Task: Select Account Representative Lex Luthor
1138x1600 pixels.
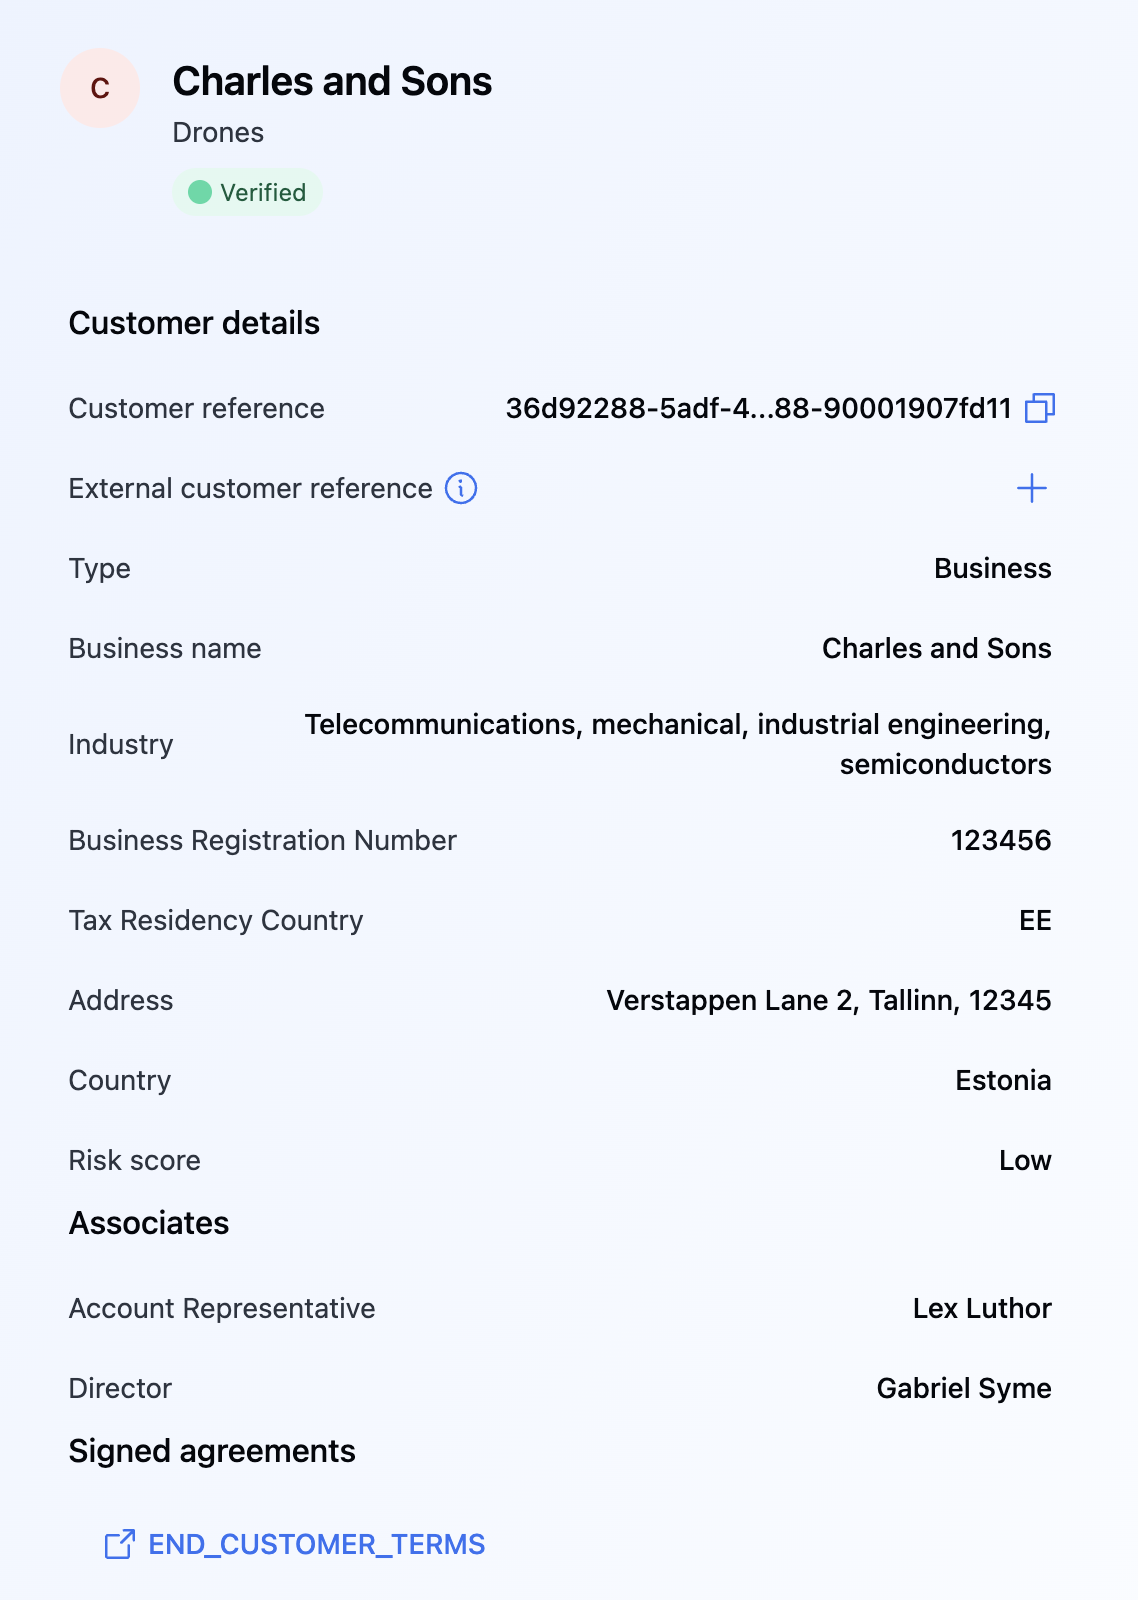Action: pyautogui.click(x=981, y=1308)
